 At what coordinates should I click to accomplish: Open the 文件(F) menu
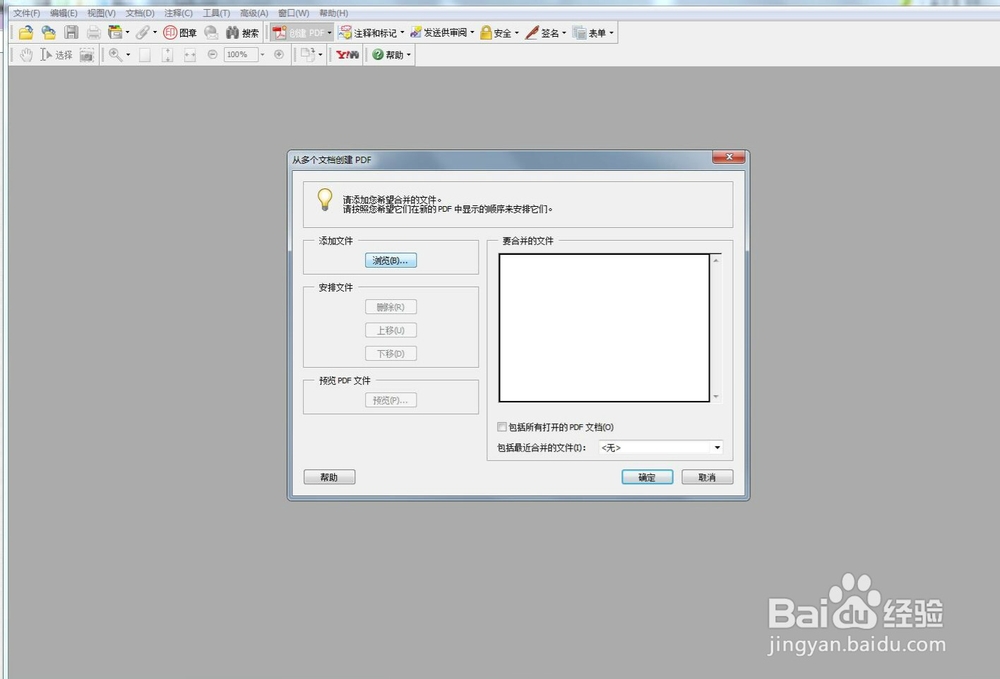click(x=27, y=13)
